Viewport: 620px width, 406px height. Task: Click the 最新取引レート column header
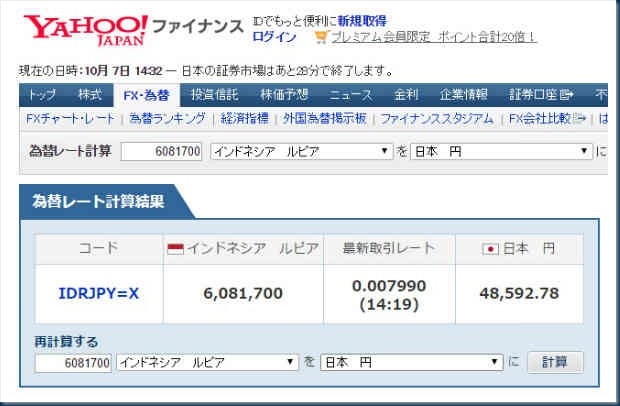[x=389, y=248]
